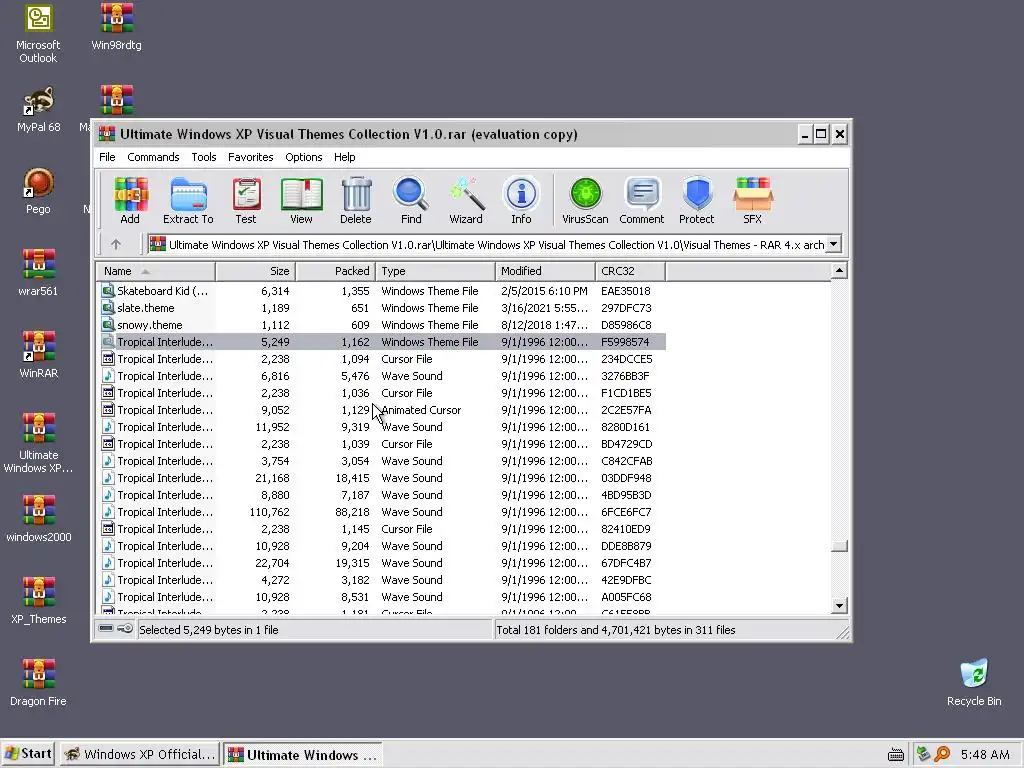Open the Start menu

tap(28, 754)
